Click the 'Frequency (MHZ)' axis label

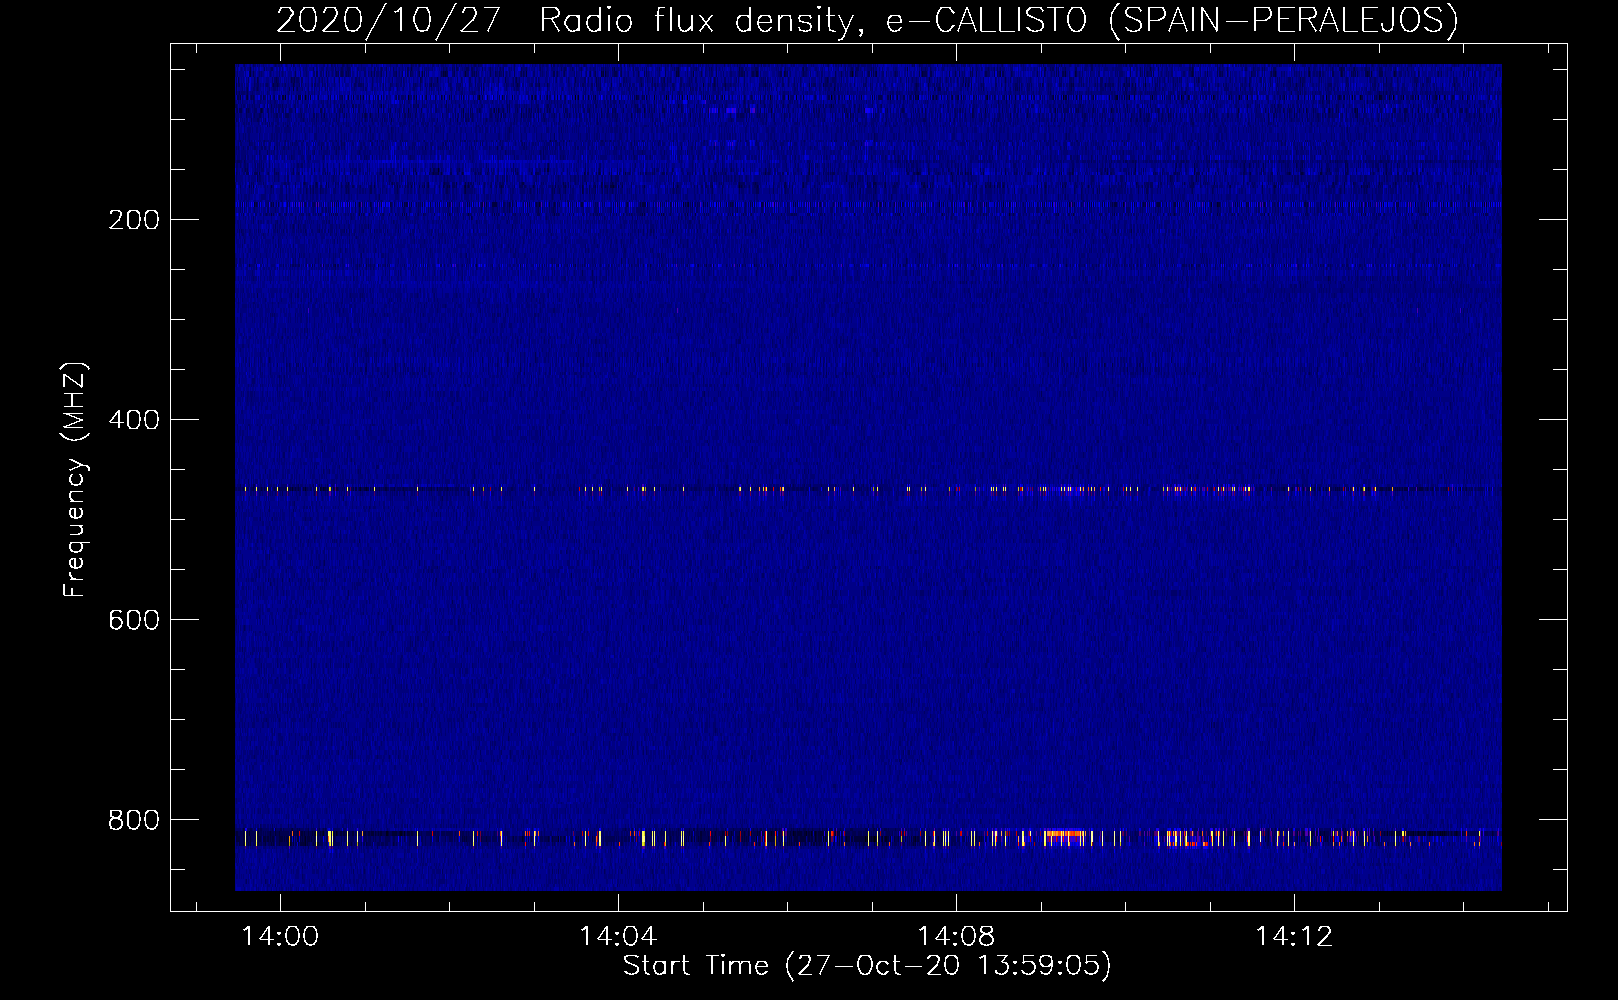[x=75, y=479]
